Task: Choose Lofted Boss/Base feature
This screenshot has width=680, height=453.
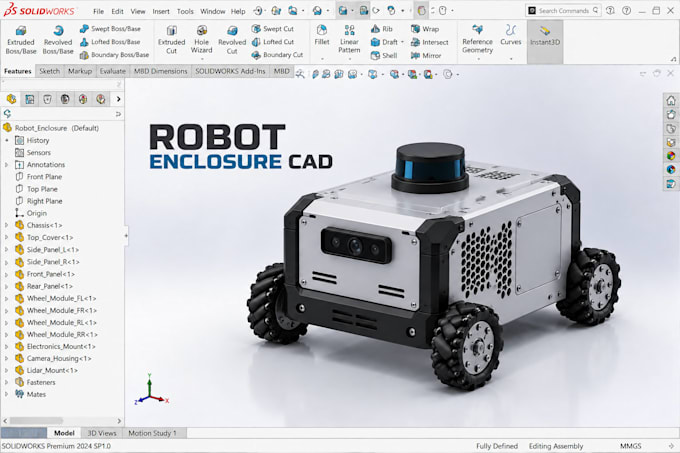Action: (x=110, y=42)
